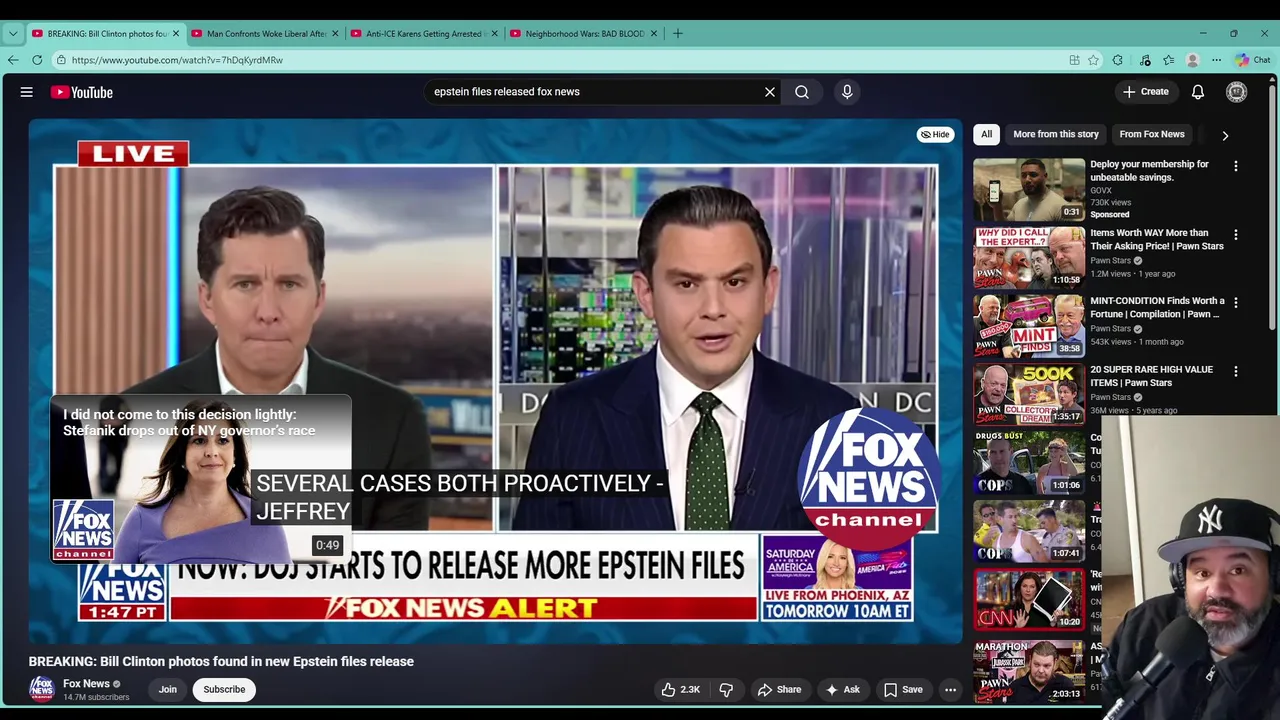Open options for Items Worth WAY More
1280x720 pixels.
point(1236,234)
